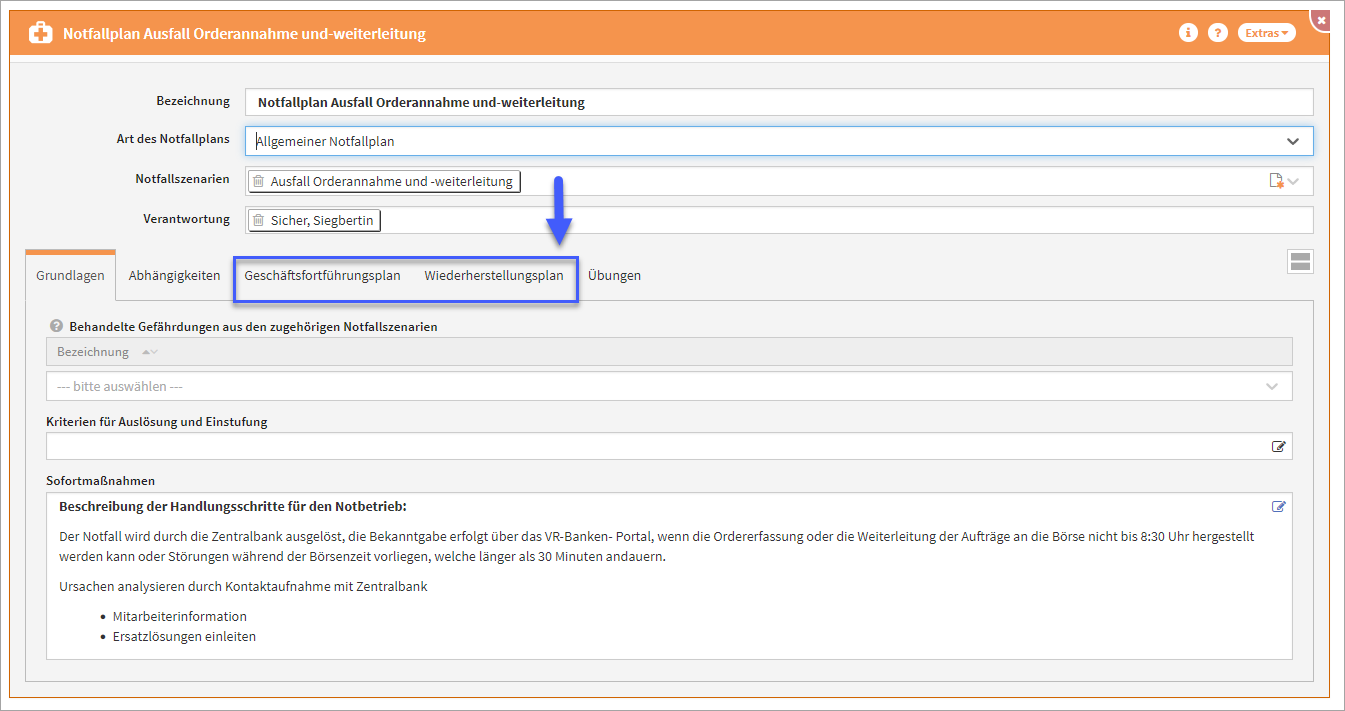The image size is (1345, 711).
Task: Edit Kriterien für Auslösung field icon
Action: [1278, 446]
